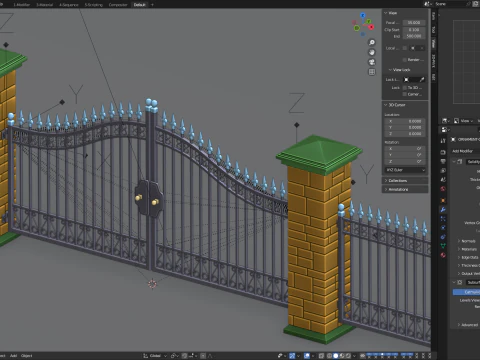
Task: Switch to the Compositor workspace tab
Action: (118, 5)
